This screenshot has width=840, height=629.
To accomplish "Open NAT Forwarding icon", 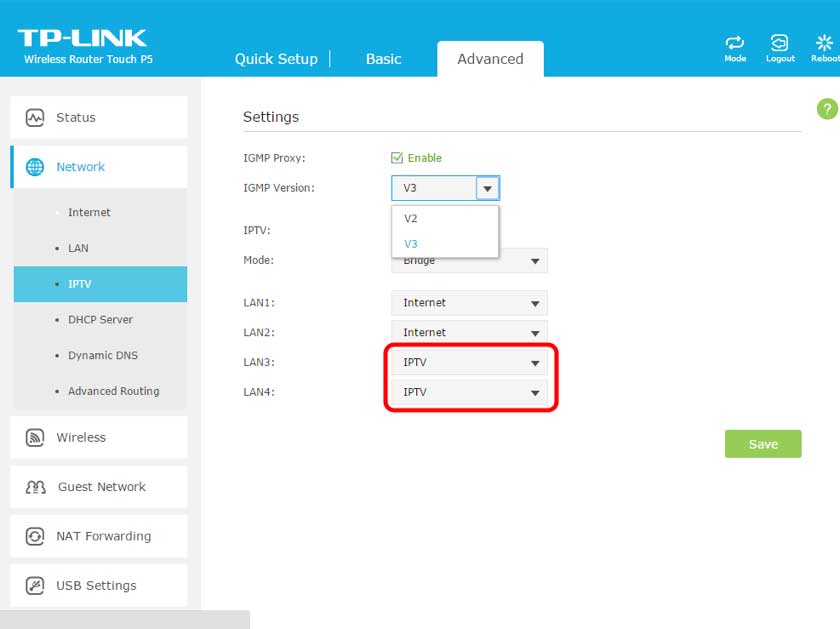I will [35, 536].
